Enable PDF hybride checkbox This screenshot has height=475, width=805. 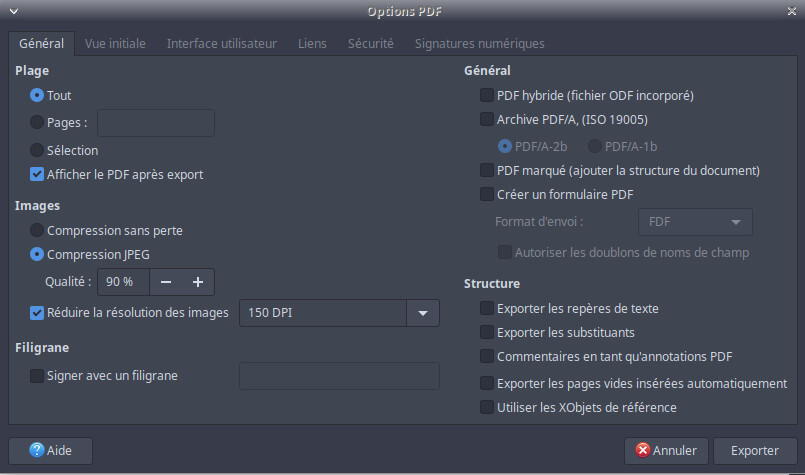tap(487, 96)
